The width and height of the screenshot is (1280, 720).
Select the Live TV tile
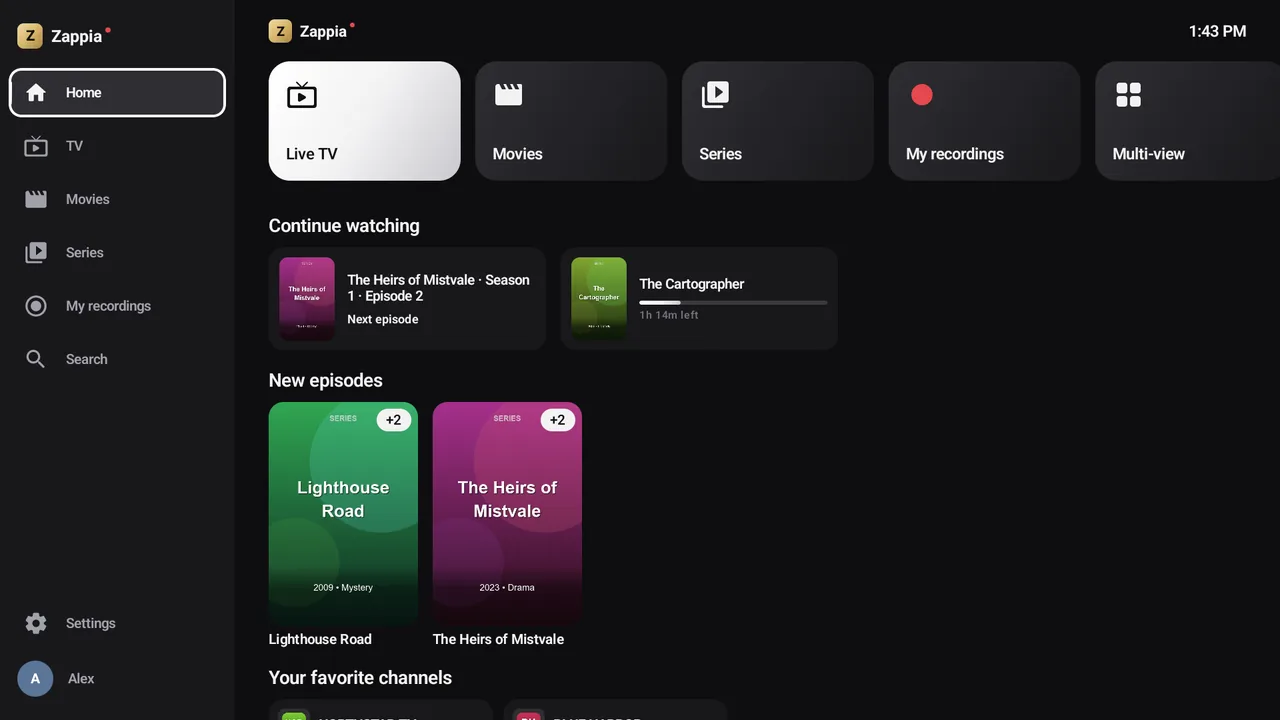(x=365, y=121)
